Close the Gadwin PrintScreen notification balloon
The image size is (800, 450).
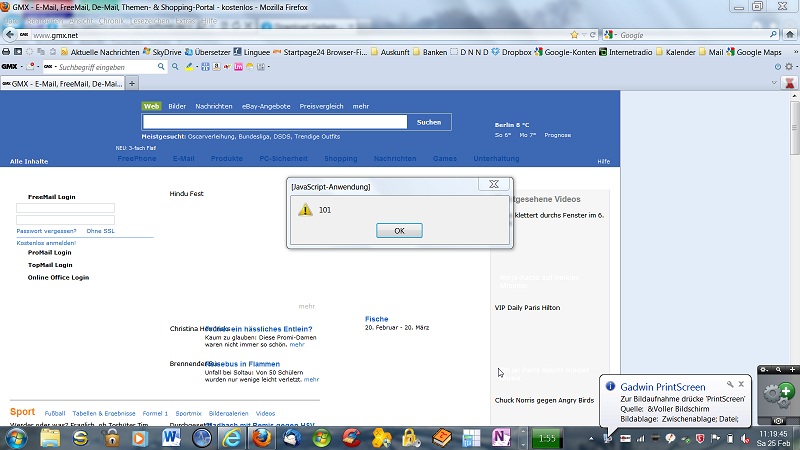(743, 384)
